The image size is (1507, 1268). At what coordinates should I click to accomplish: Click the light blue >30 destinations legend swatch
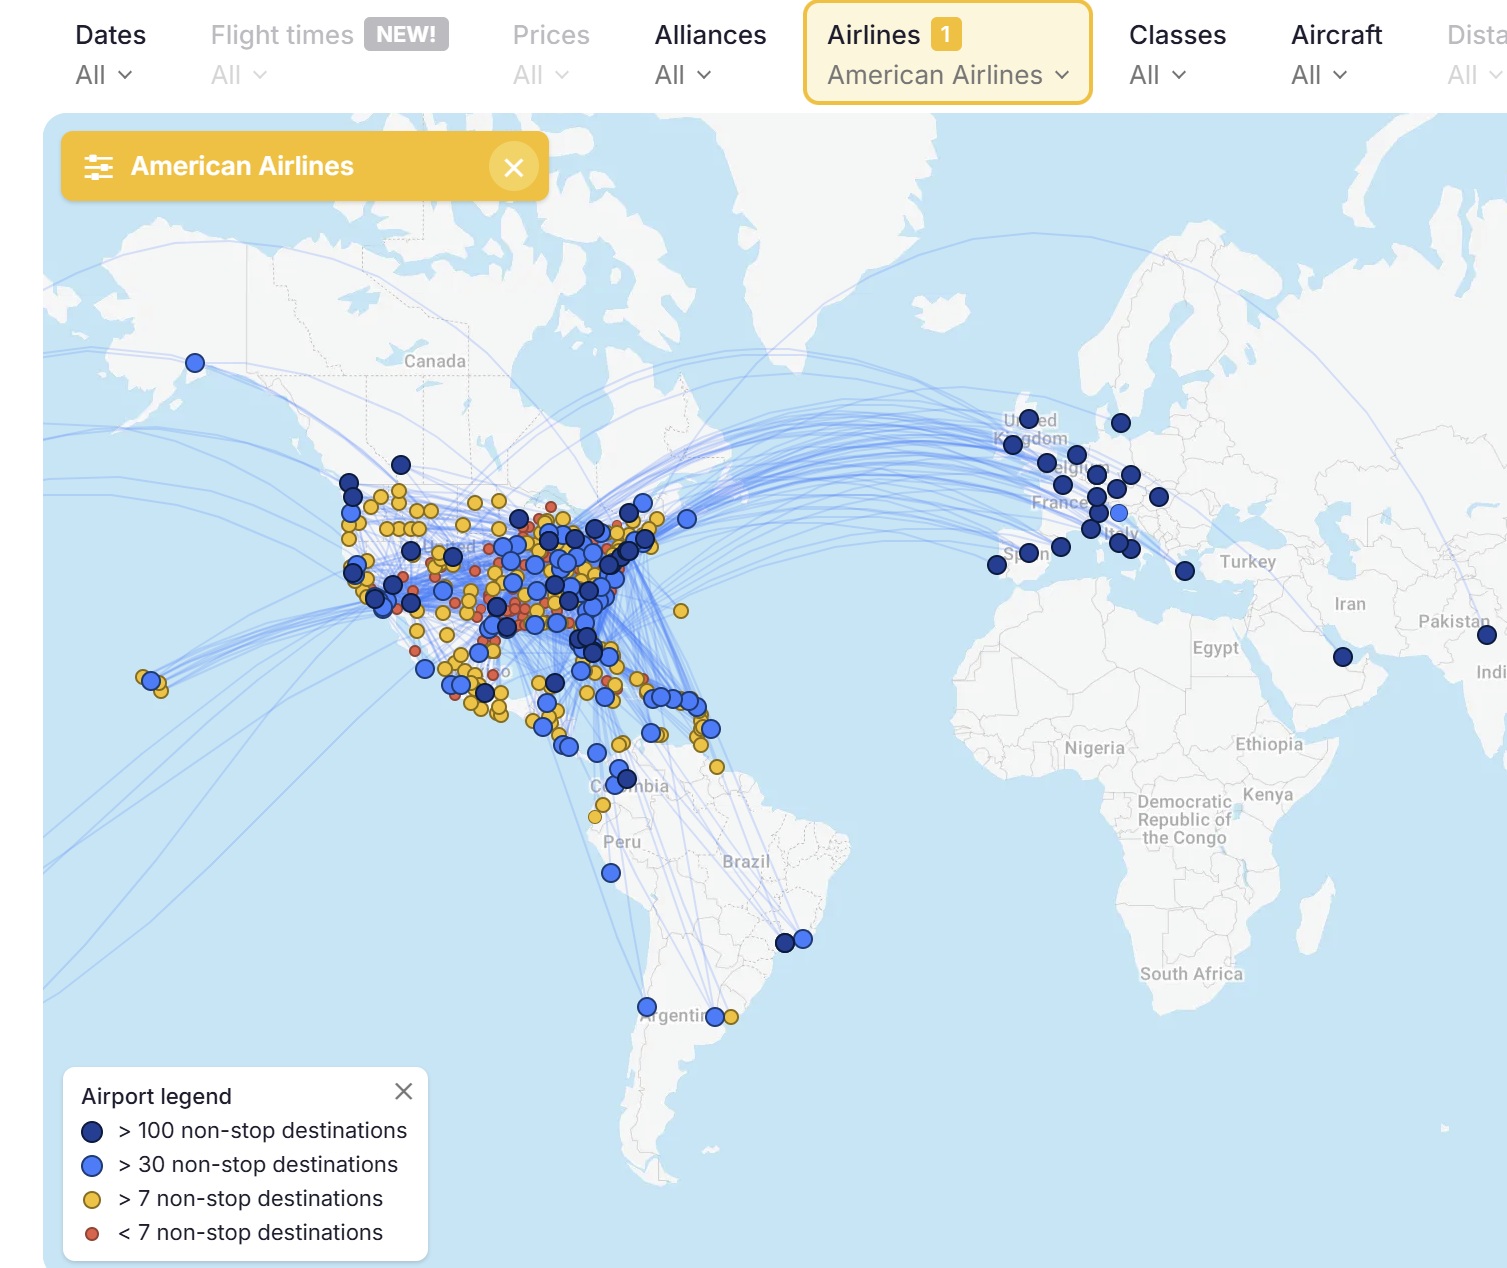point(92,1165)
